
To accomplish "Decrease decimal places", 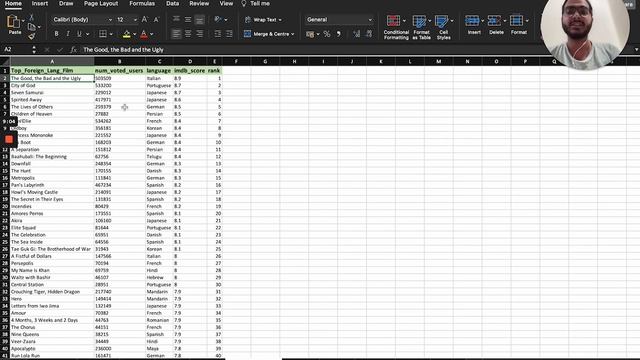I will (x=369, y=34).
